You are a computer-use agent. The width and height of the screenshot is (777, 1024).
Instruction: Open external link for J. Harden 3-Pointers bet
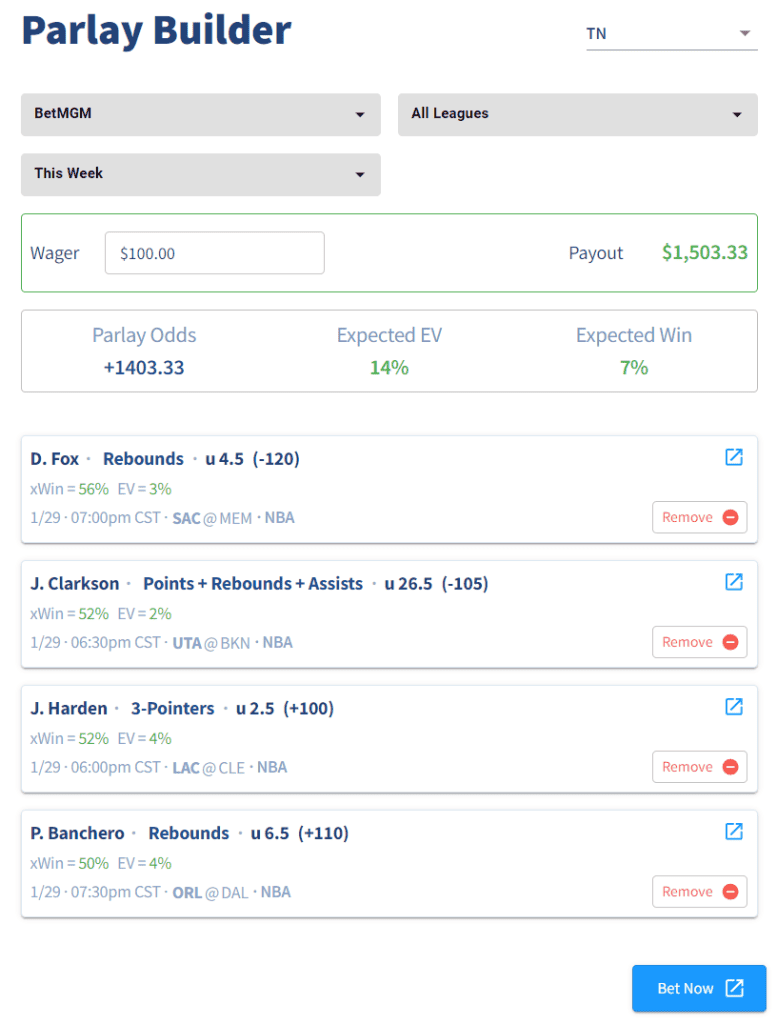(x=734, y=707)
